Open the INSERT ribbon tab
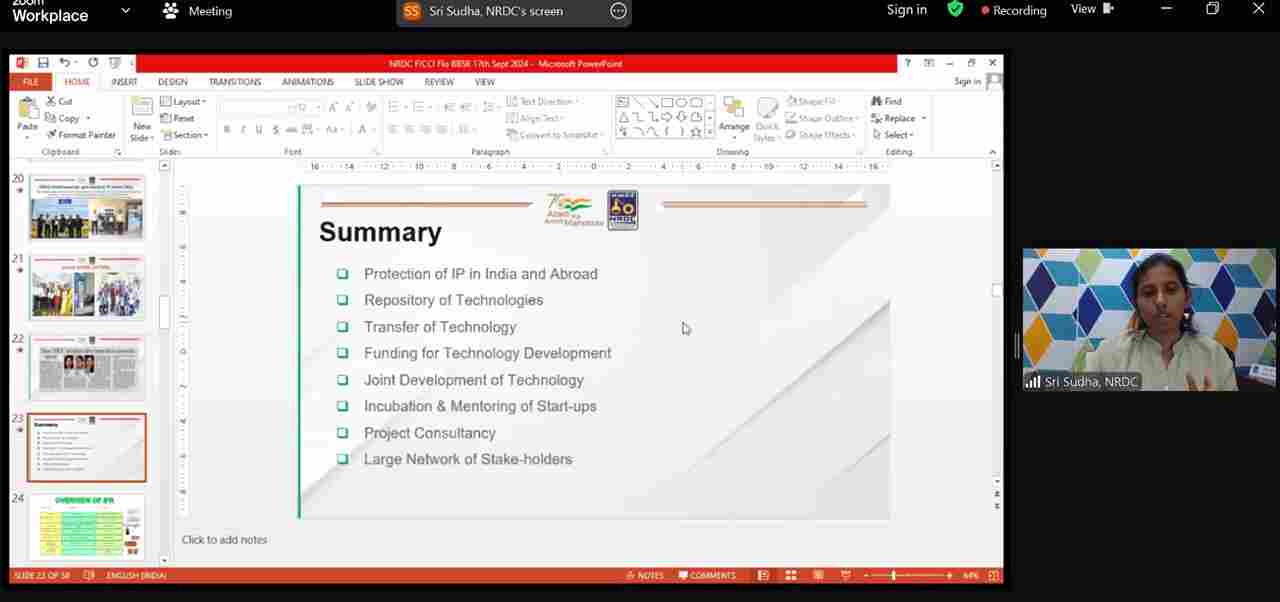This screenshot has height=602, width=1280. point(124,82)
